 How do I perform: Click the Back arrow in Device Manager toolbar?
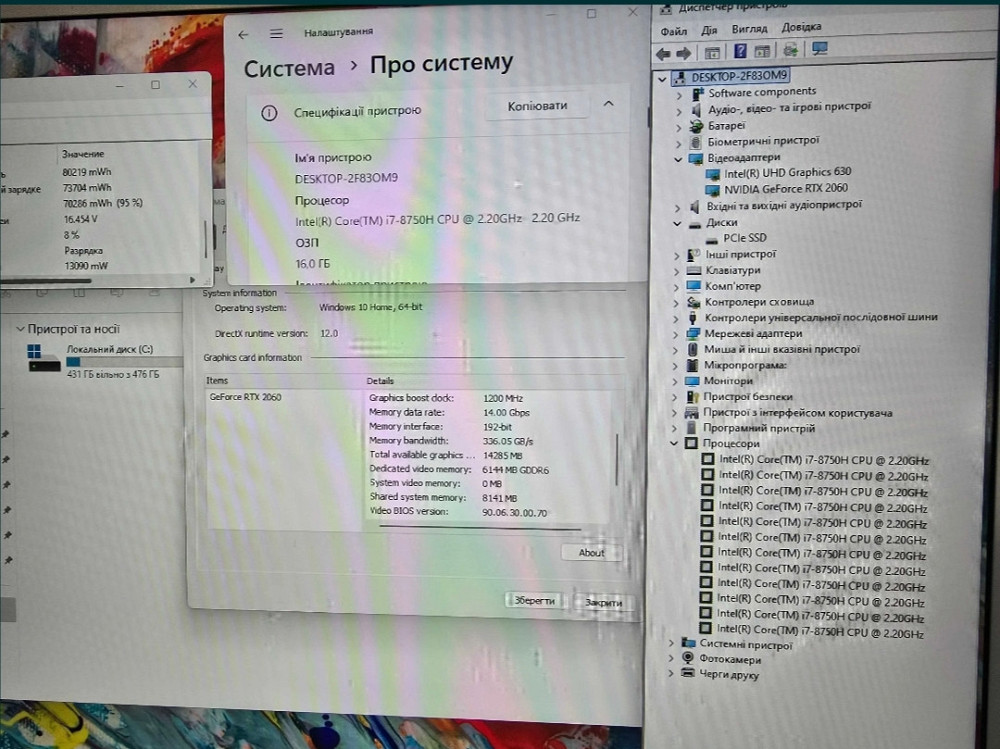(x=663, y=51)
